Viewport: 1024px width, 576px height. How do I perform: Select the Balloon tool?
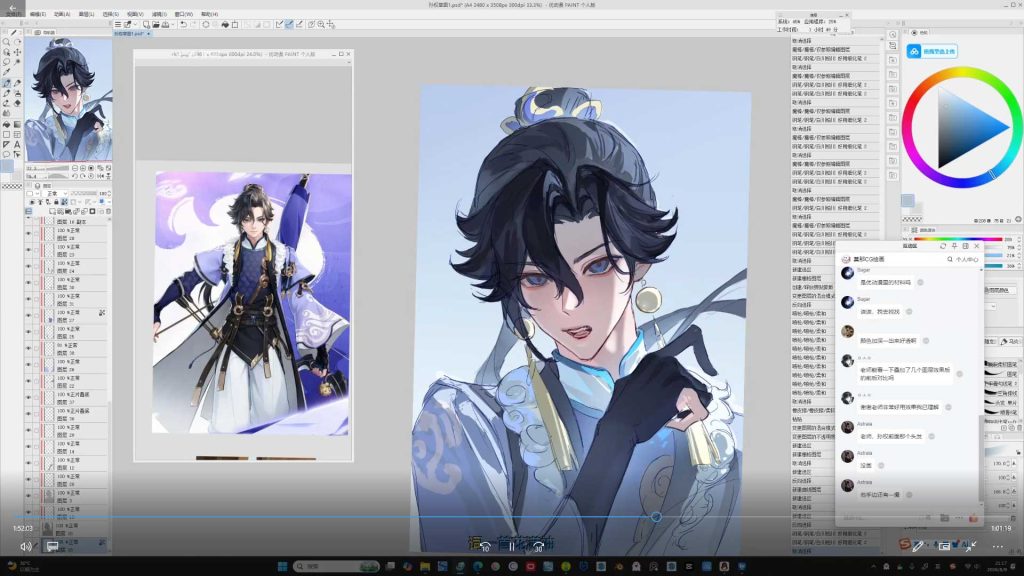pos(7,155)
